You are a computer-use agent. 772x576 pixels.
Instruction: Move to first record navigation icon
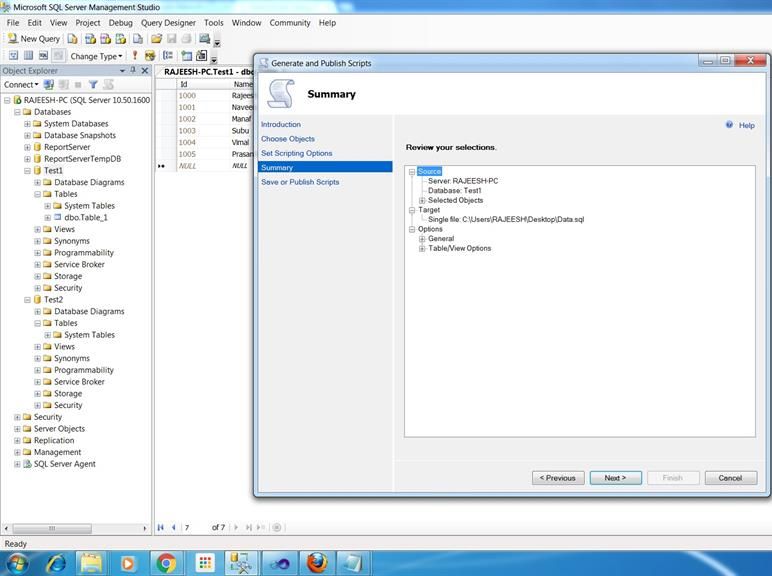[x=161, y=527]
